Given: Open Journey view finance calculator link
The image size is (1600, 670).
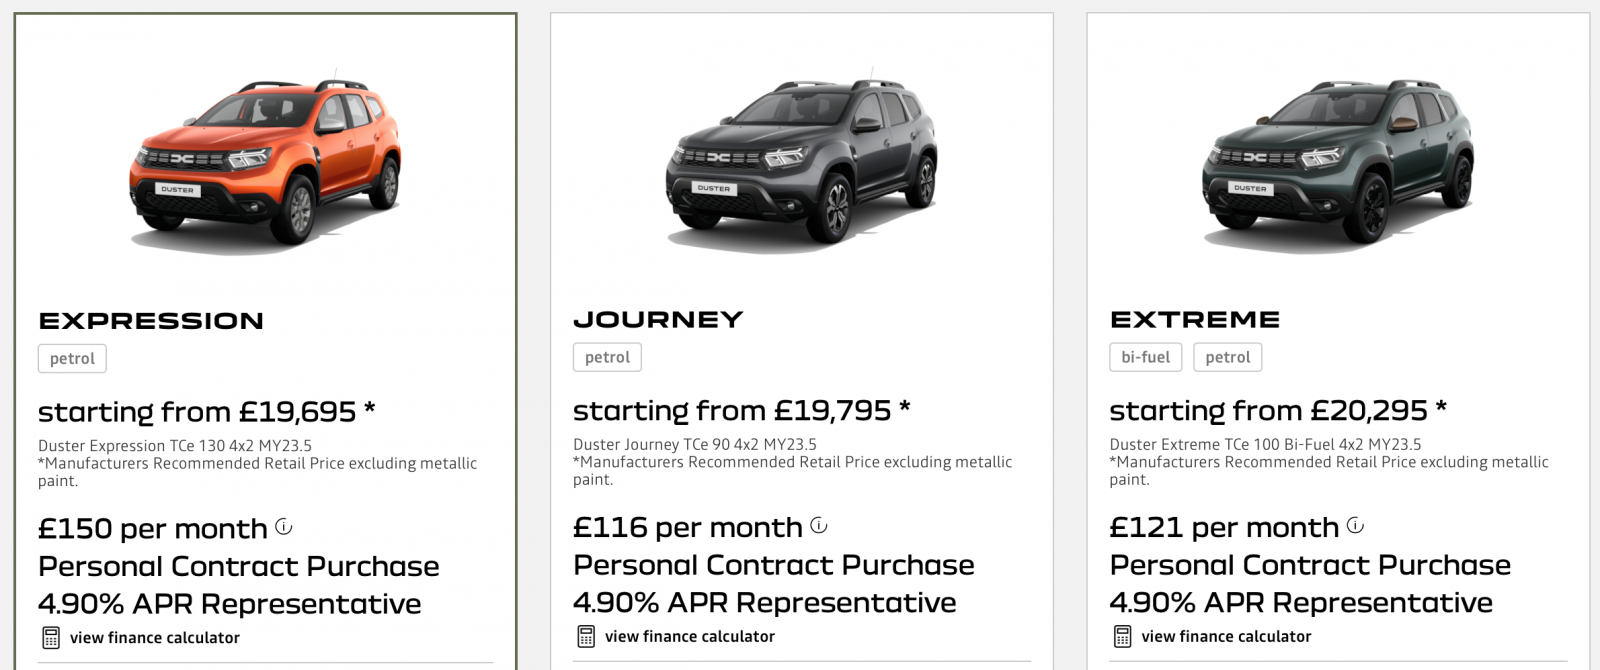Looking at the screenshot, I should pyautogui.click(x=690, y=637).
